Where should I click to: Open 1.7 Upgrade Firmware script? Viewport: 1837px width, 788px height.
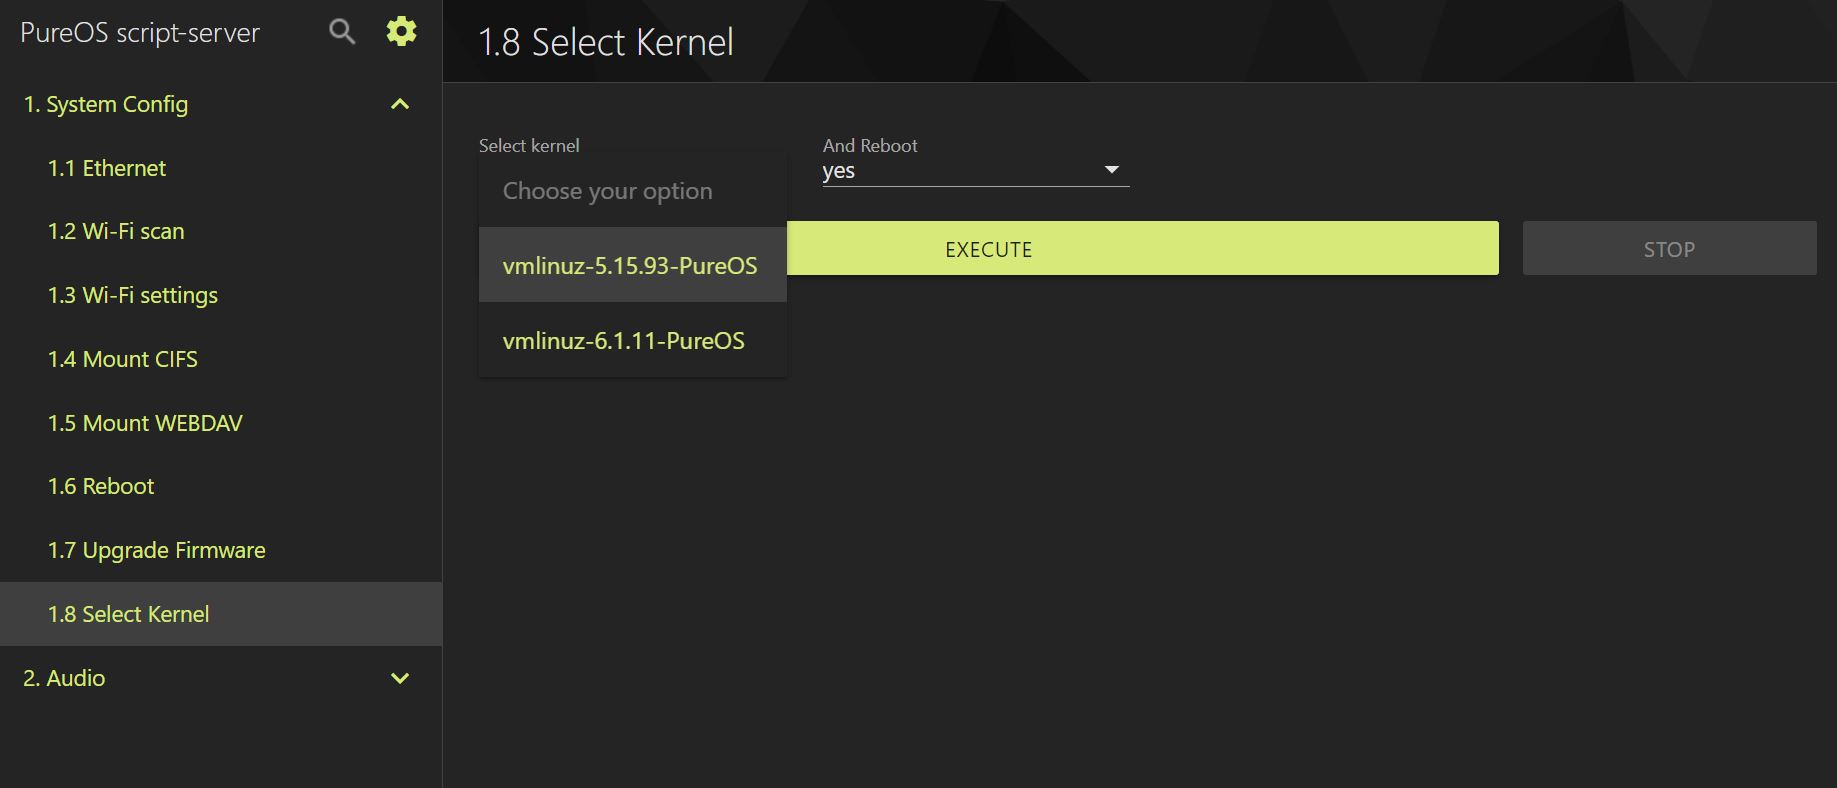coord(157,550)
